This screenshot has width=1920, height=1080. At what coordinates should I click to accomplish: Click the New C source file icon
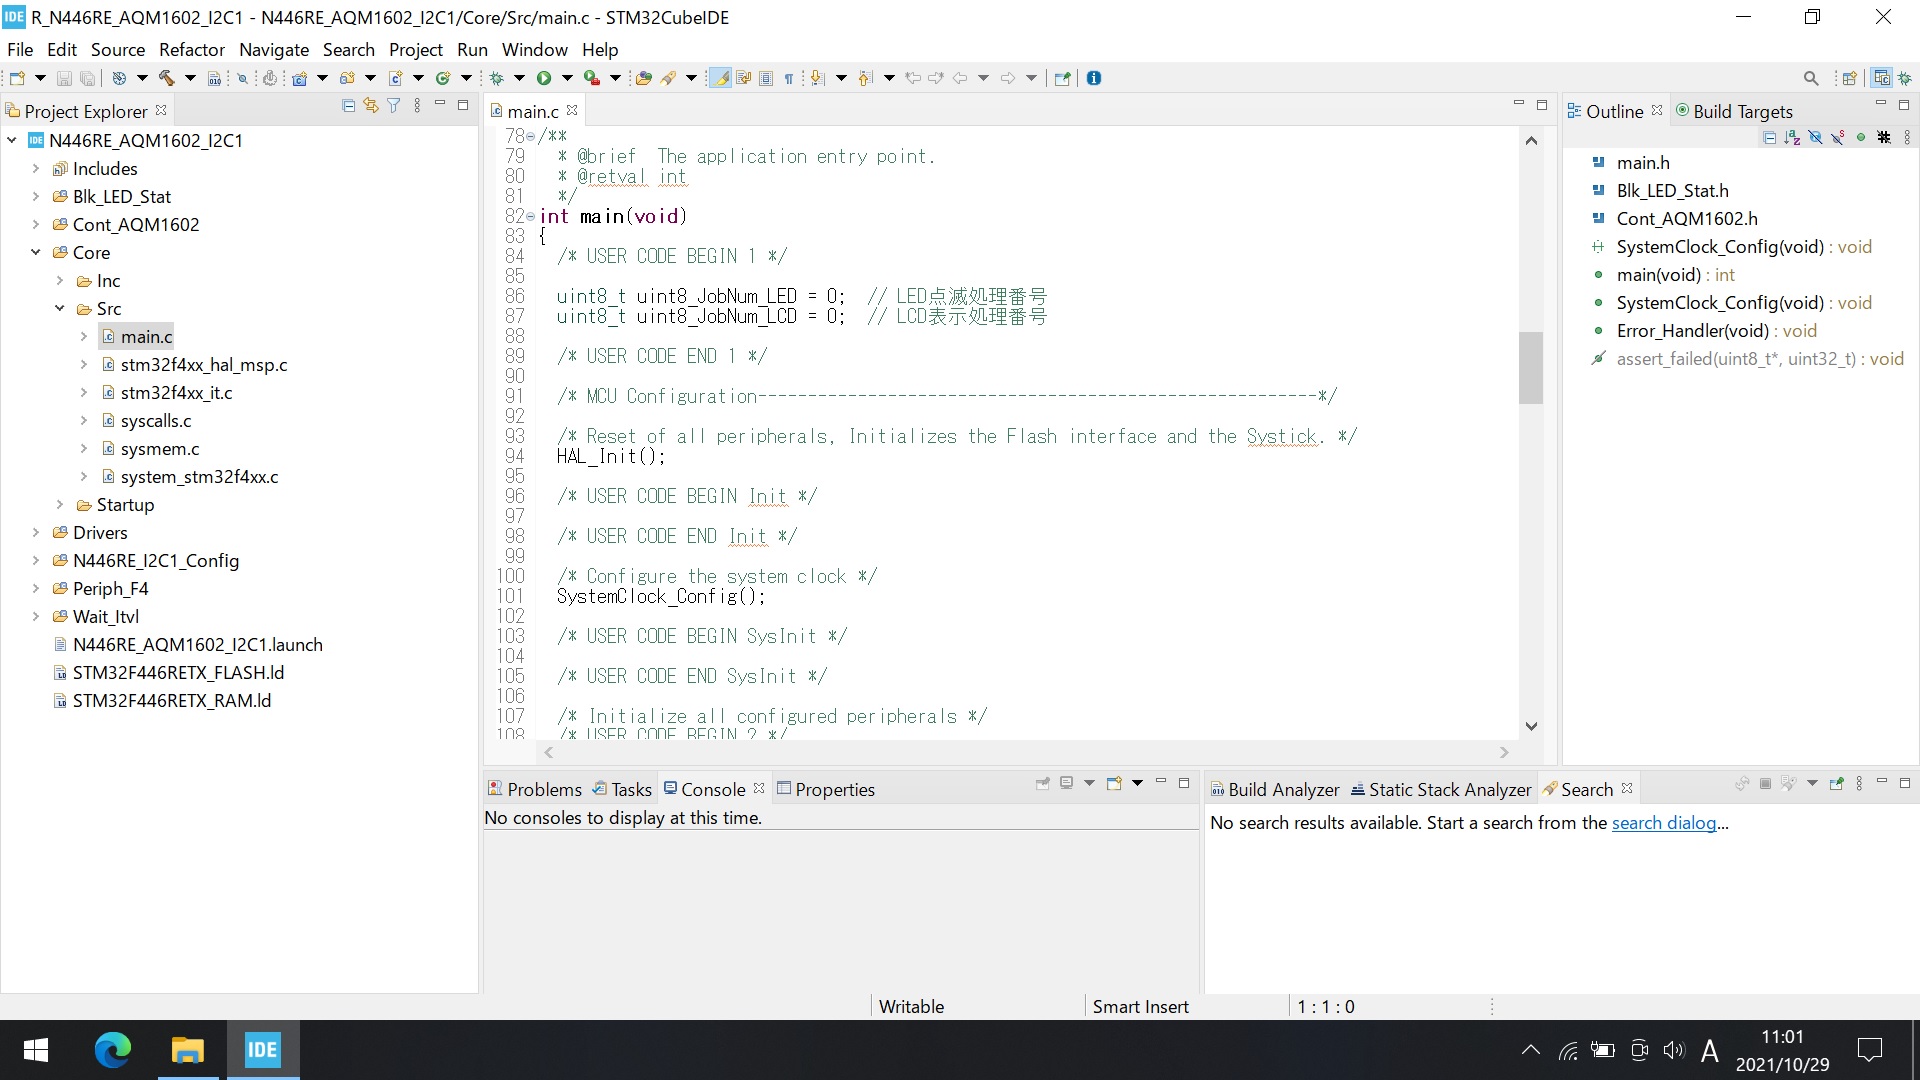click(x=395, y=78)
